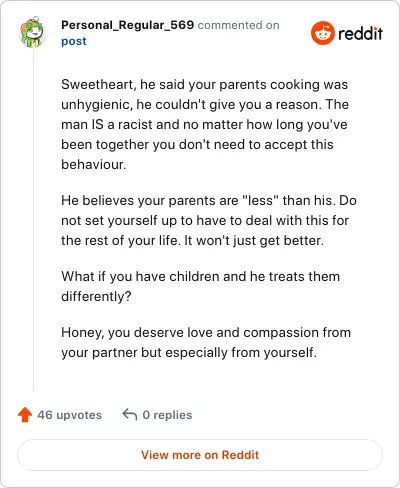Viewport: 400px width, 488px height.
Task: Click the paragraph starting with "Sweetheart"
Action: tap(205, 124)
